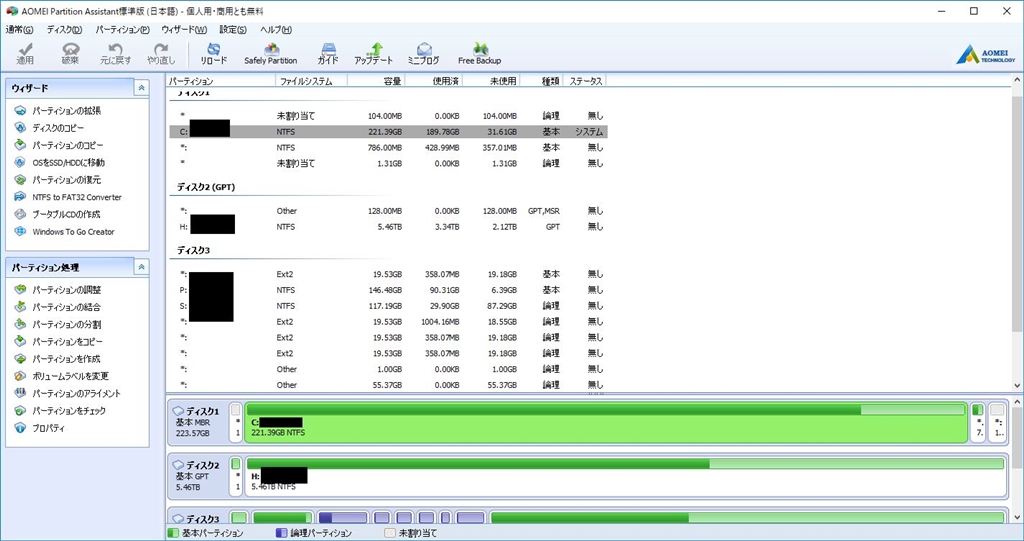The width and height of the screenshot is (1024, 541).
Task: Click the 適用 (Apply) toolbar icon
Action: (25, 54)
